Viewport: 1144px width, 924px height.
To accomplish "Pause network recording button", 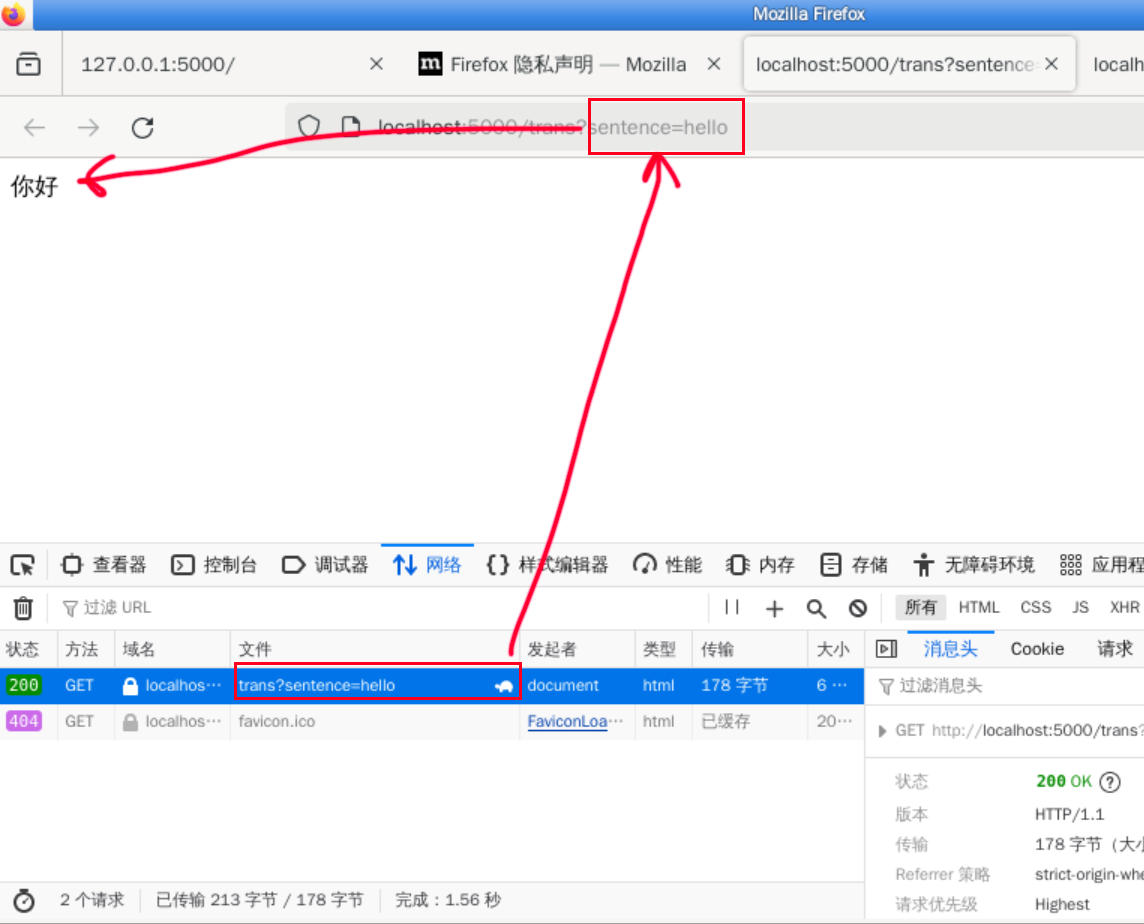I will click(x=732, y=608).
